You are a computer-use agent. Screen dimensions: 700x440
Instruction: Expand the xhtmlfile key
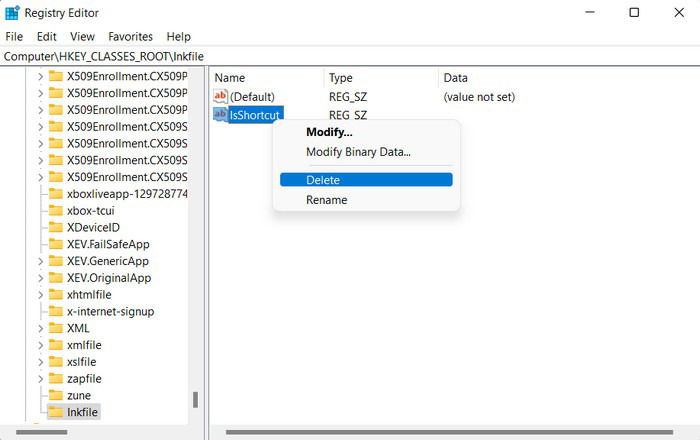(40, 295)
